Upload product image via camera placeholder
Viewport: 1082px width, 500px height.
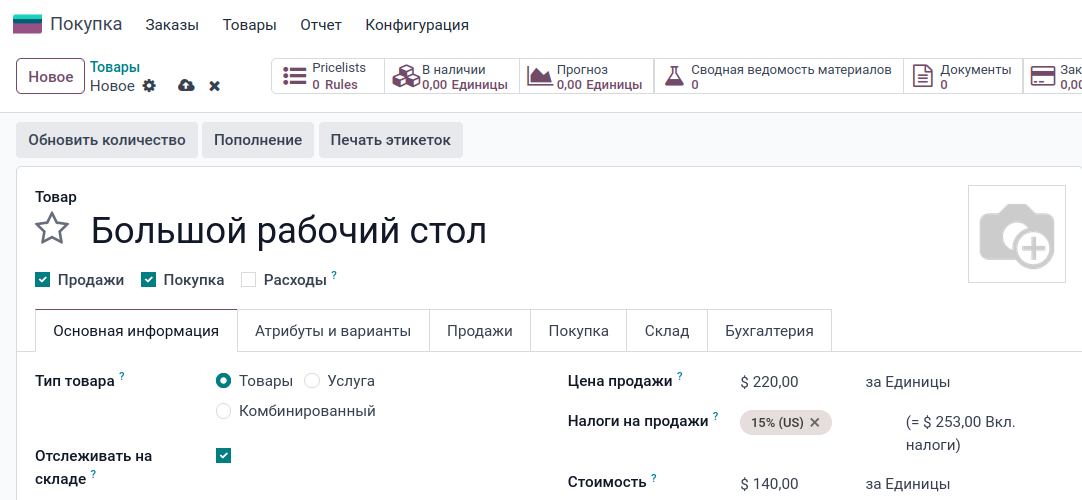(x=1017, y=234)
